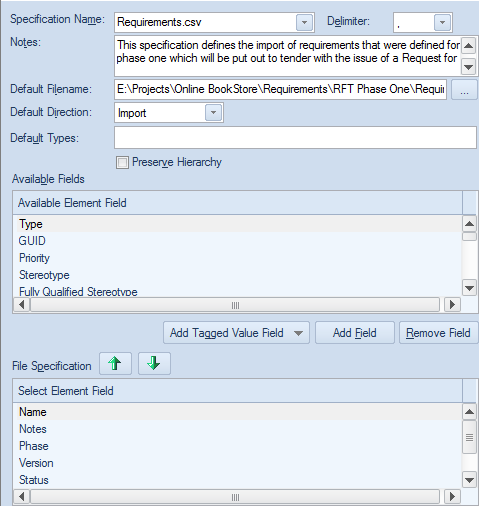The height and width of the screenshot is (506, 479).
Task: Click File Specification horizontal scroll right arrow
Action: click(452, 497)
